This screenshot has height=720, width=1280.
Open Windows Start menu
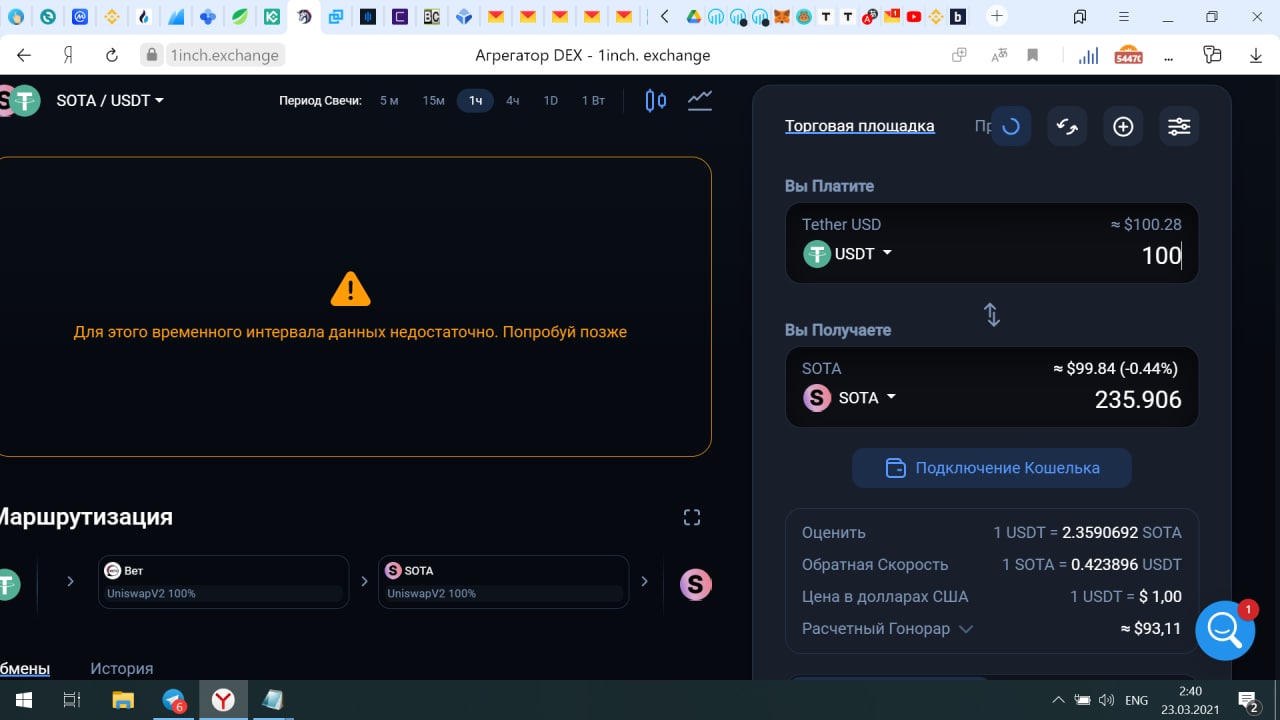pos(24,700)
